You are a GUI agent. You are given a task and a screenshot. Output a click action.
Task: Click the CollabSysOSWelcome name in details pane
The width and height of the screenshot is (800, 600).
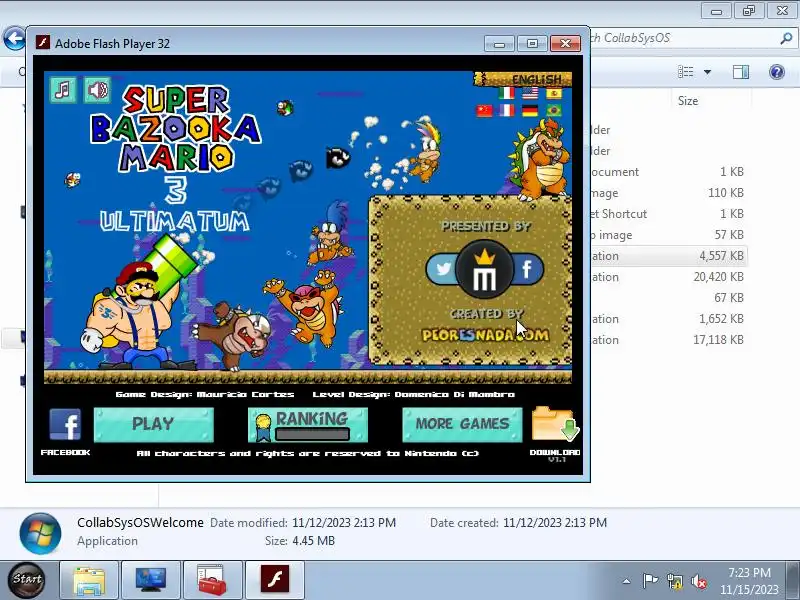pyautogui.click(x=140, y=522)
